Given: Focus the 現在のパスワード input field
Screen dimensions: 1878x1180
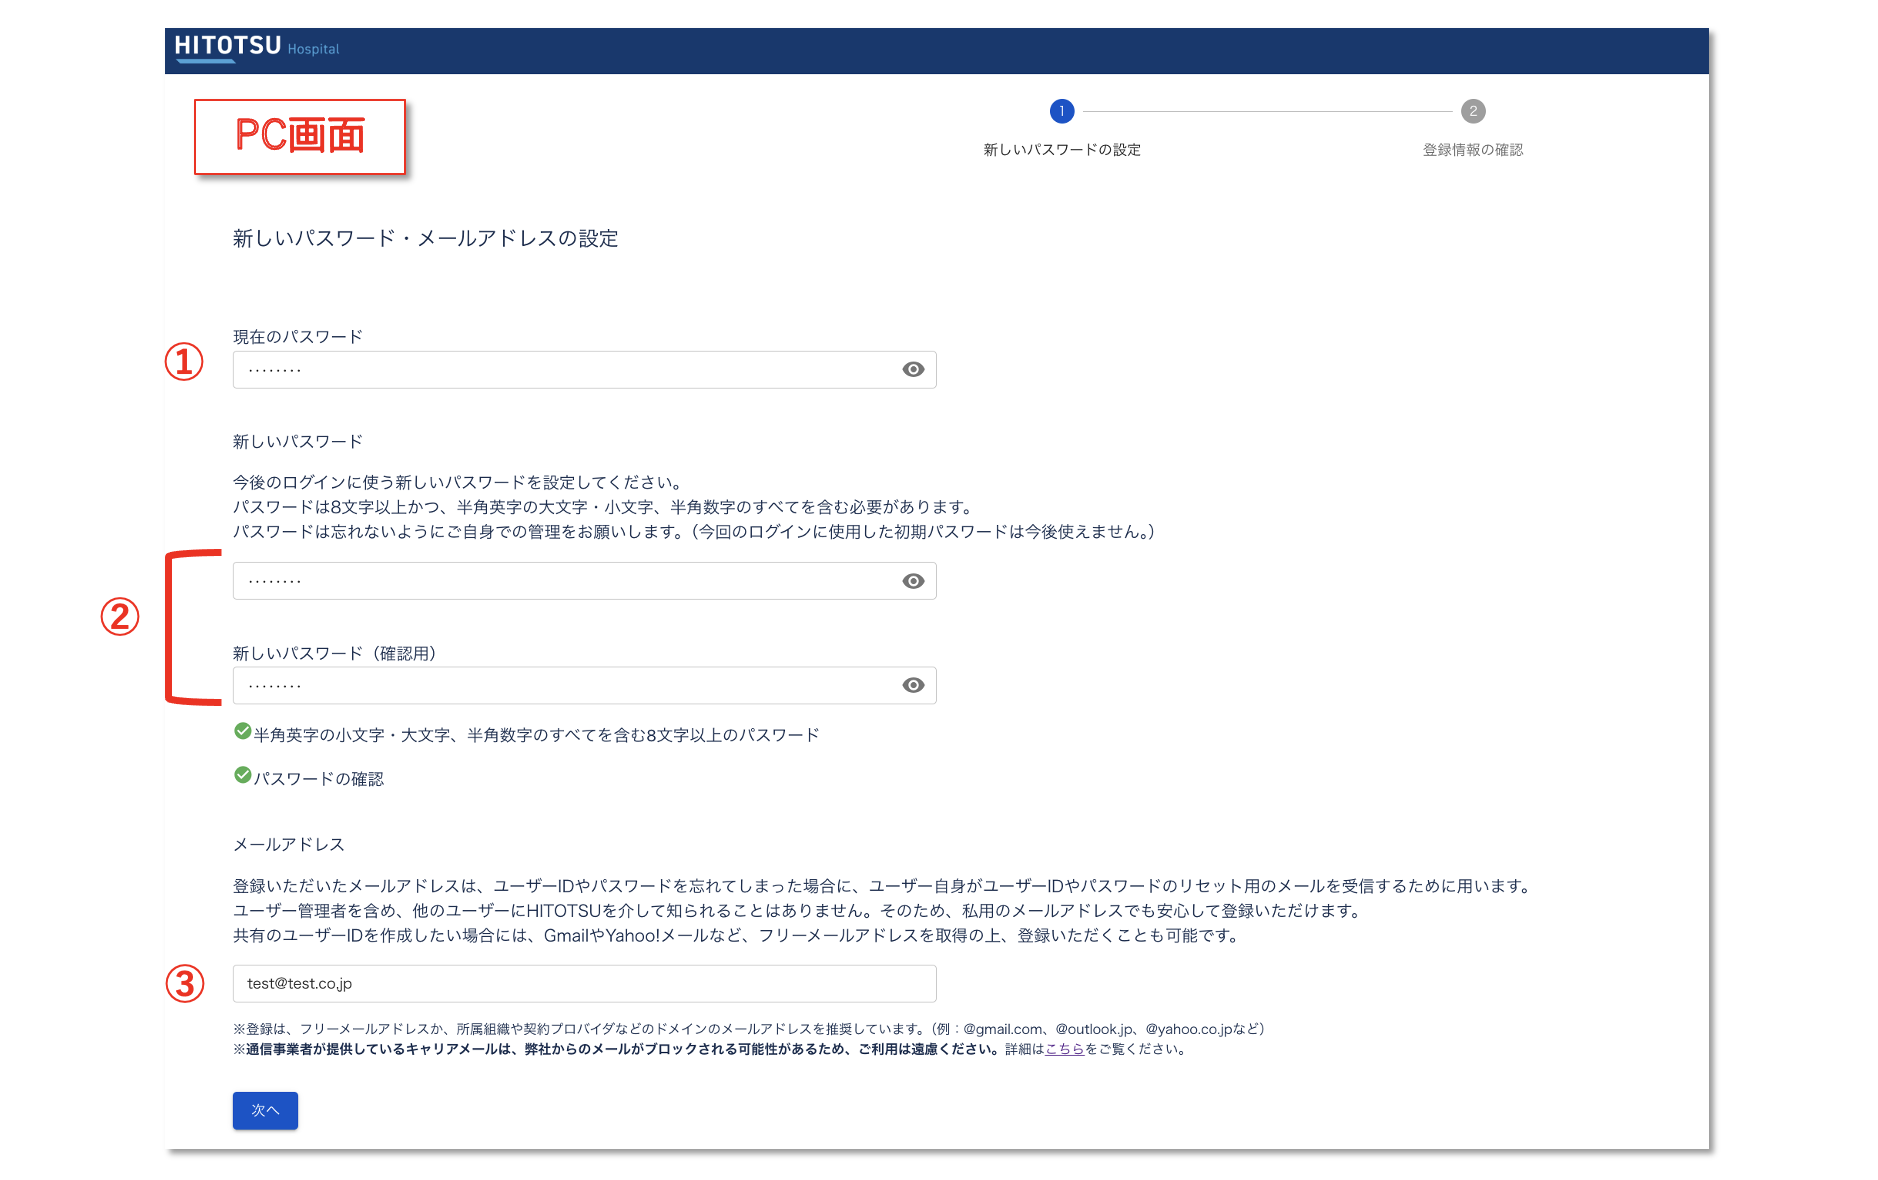Looking at the screenshot, I should click(x=560, y=370).
